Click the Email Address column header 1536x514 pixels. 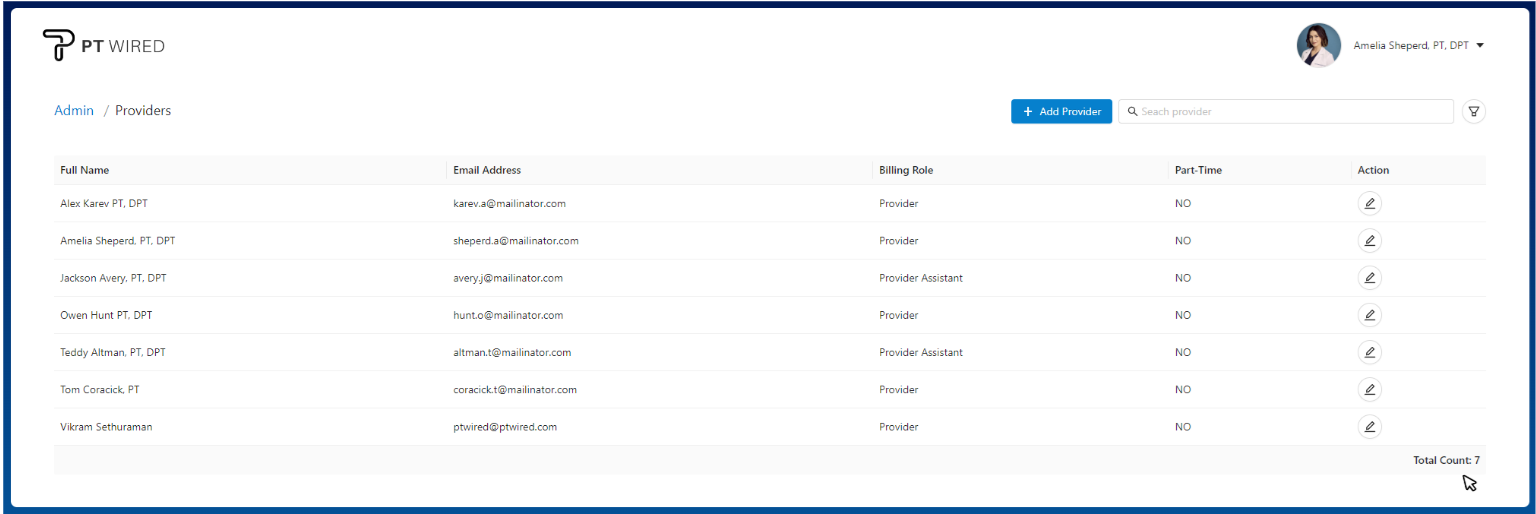487,170
